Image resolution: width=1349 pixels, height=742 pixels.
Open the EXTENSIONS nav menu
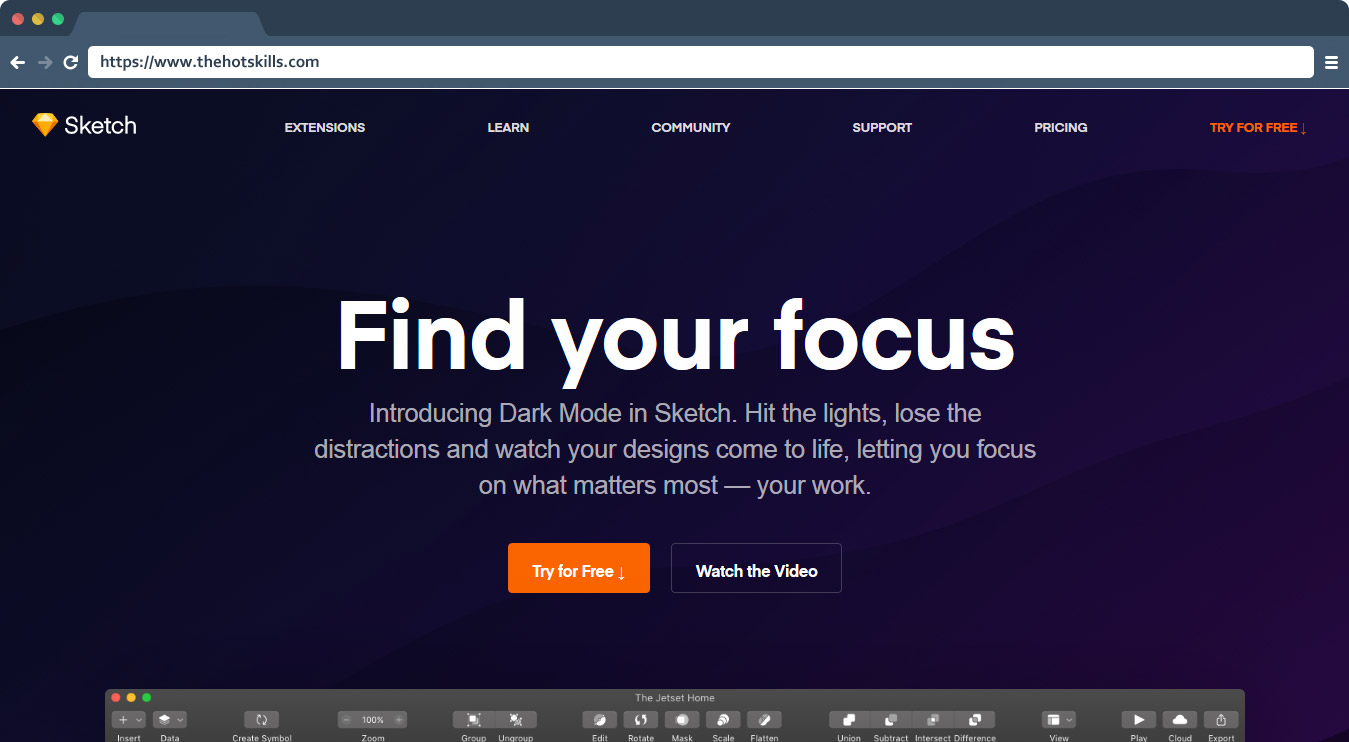pyautogui.click(x=325, y=128)
